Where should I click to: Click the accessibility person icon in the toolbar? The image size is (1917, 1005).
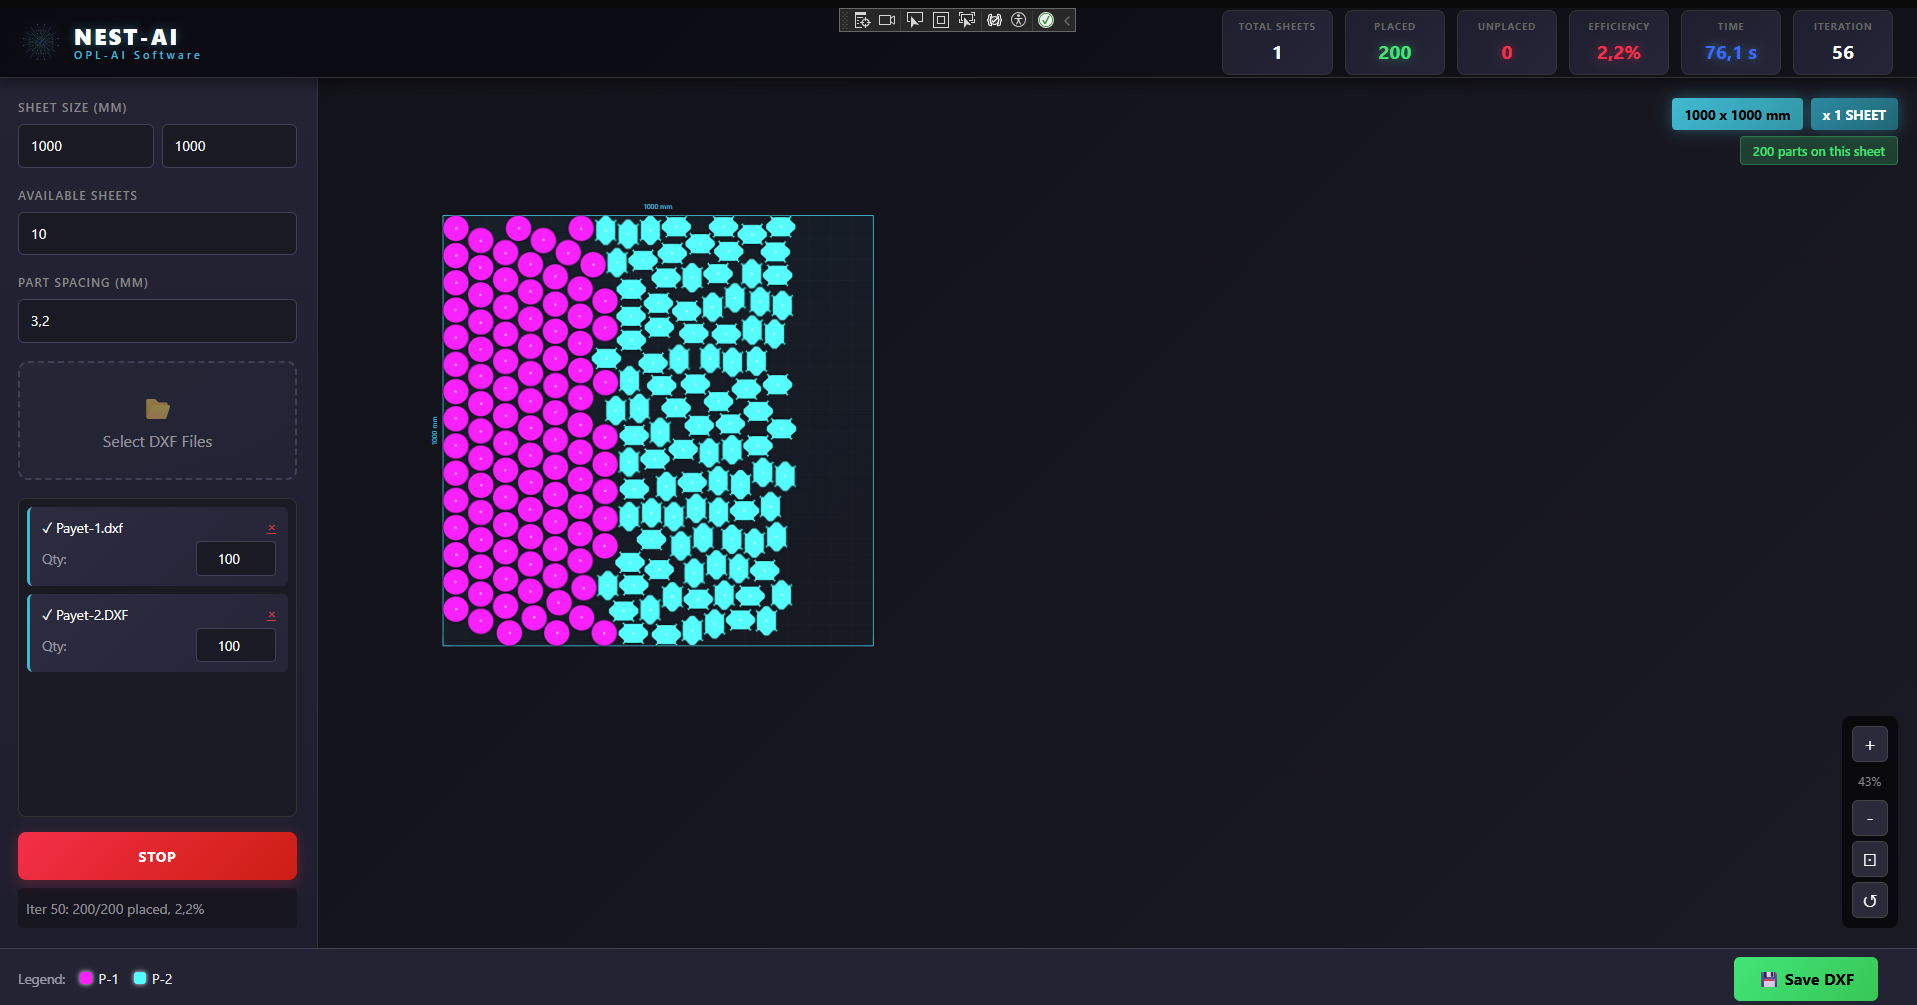coord(1019,20)
